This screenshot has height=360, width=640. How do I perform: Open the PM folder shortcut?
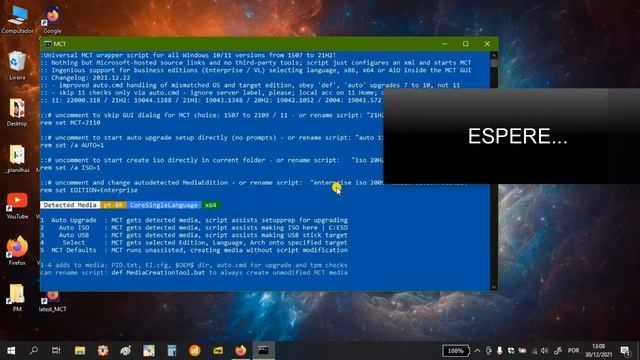[17, 298]
